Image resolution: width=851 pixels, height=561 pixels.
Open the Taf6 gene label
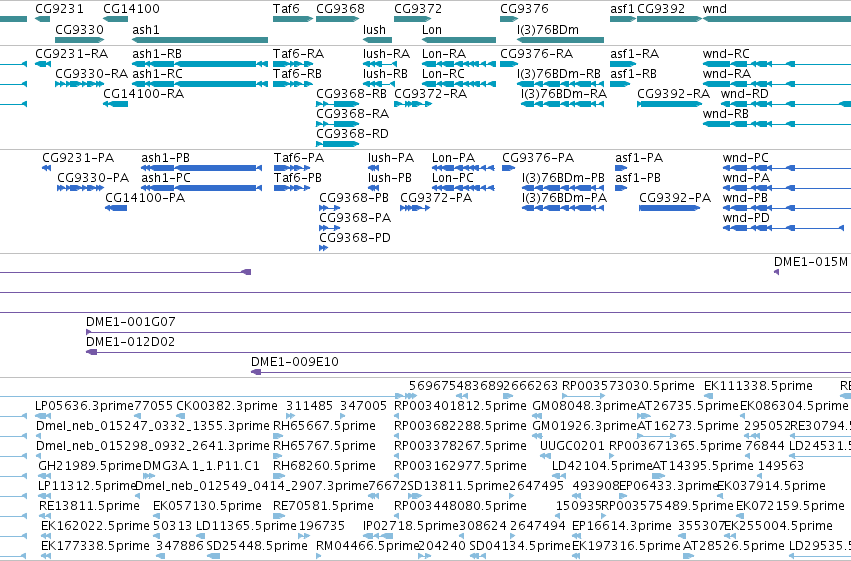[x=286, y=9]
